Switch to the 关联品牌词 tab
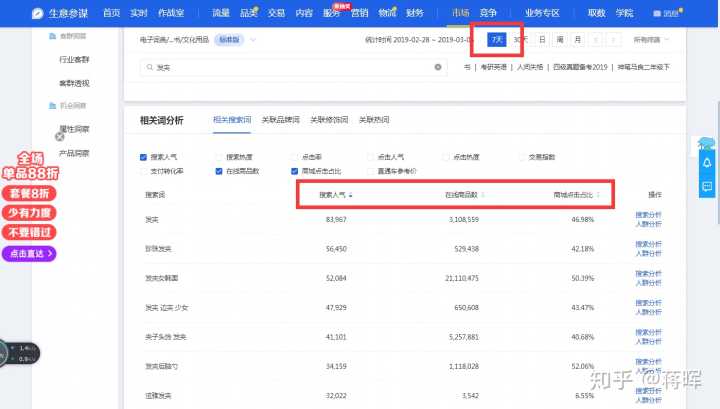The height and width of the screenshot is (409, 720). tap(279, 120)
